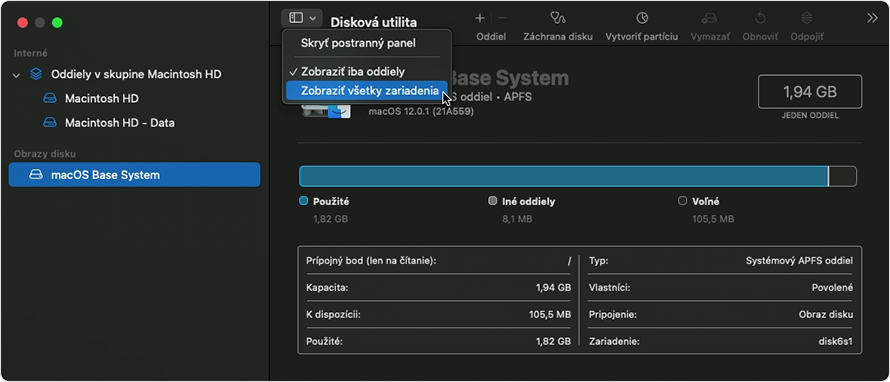Click the 1,94 GB size box
This screenshot has width=890, height=382.
point(810,91)
